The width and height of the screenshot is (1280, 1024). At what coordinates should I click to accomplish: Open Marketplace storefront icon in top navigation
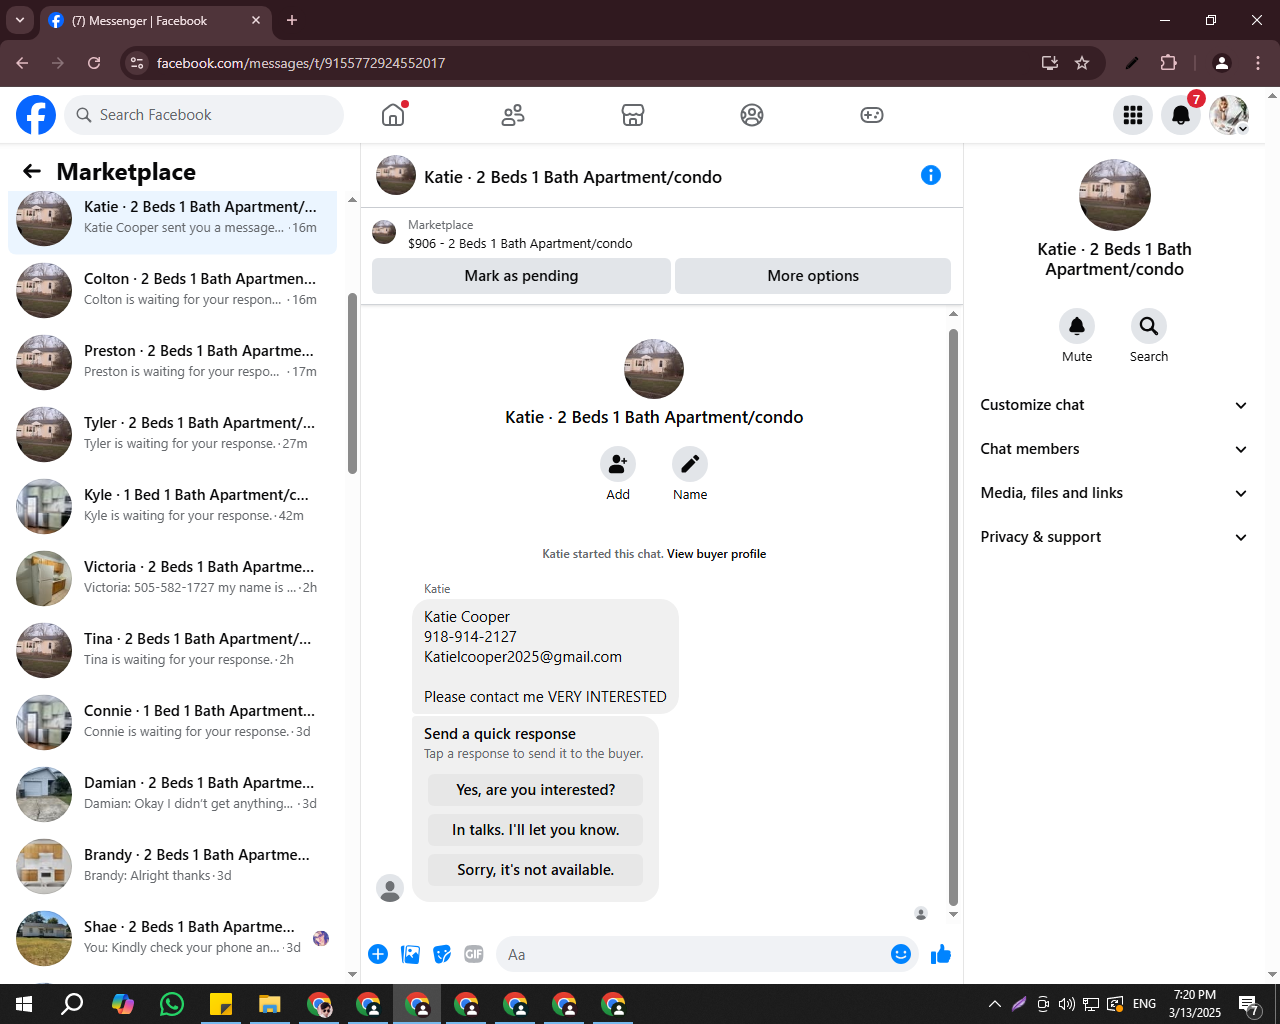pyautogui.click(x=633, y=115)
